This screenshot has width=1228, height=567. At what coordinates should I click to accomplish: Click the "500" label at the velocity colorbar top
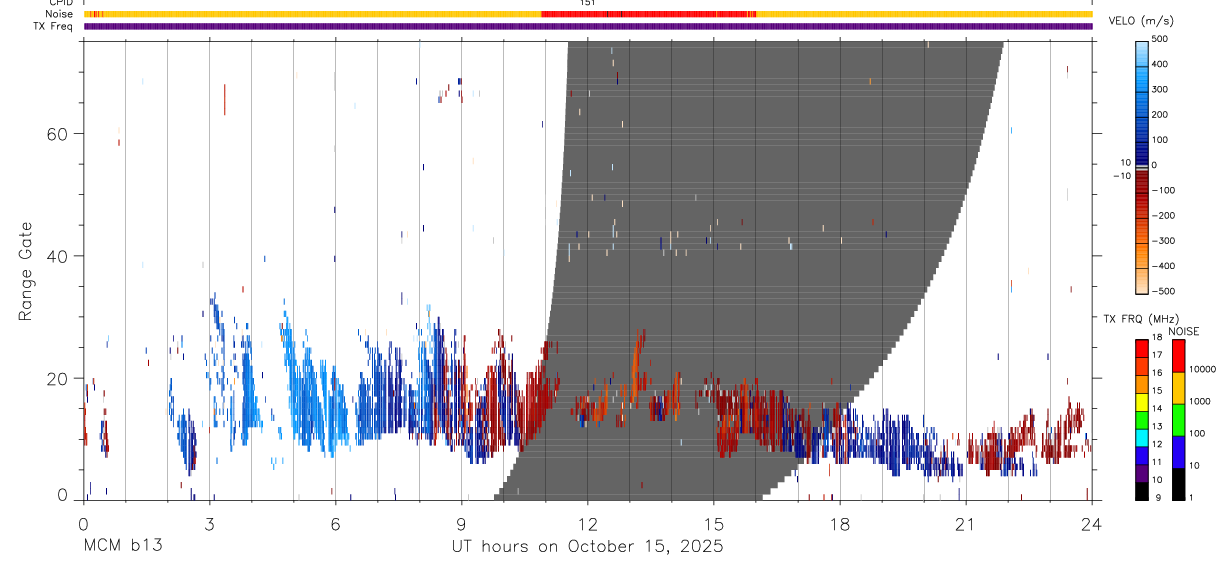pos(1159,39)
